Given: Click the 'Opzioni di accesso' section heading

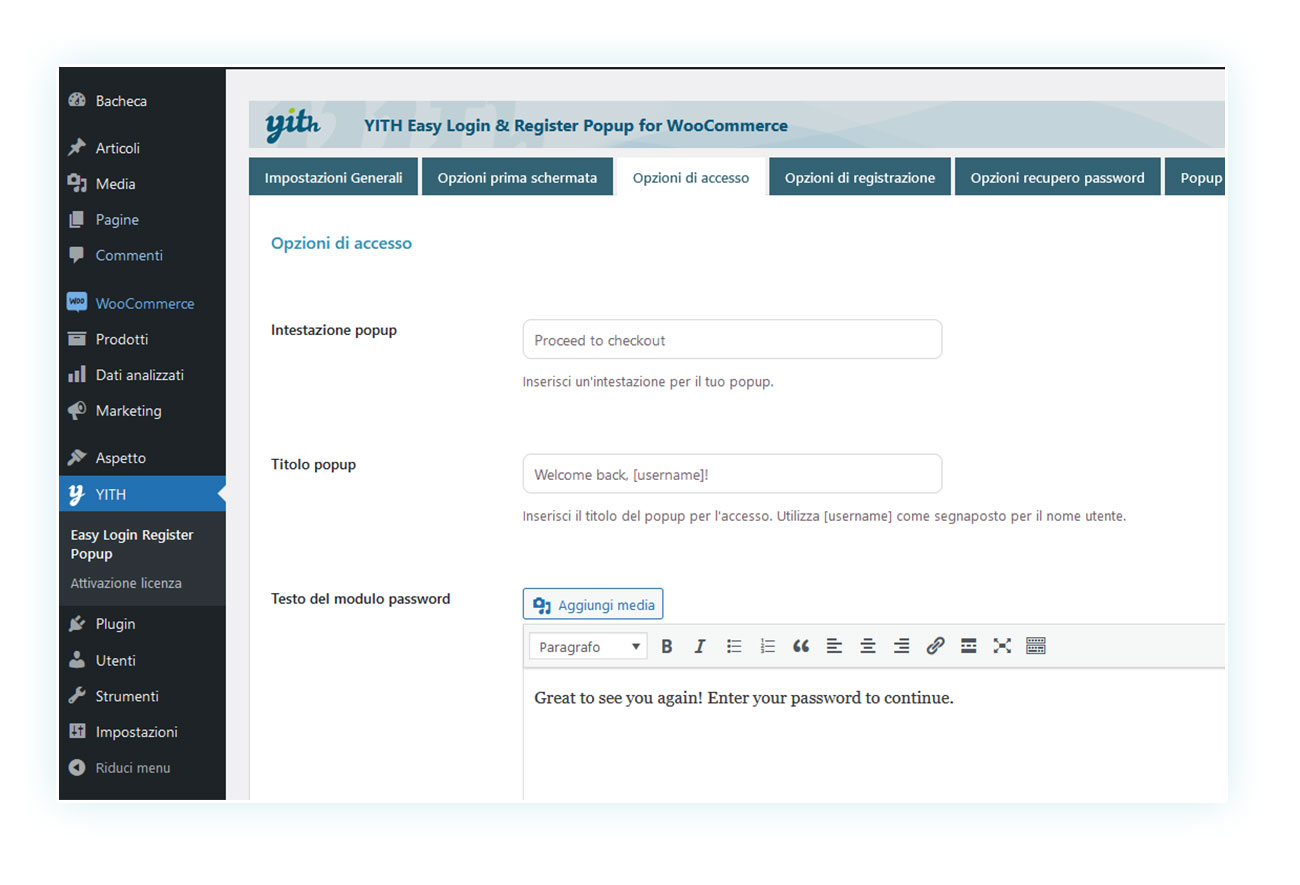Looking at the screenshot, I should 341,243.
